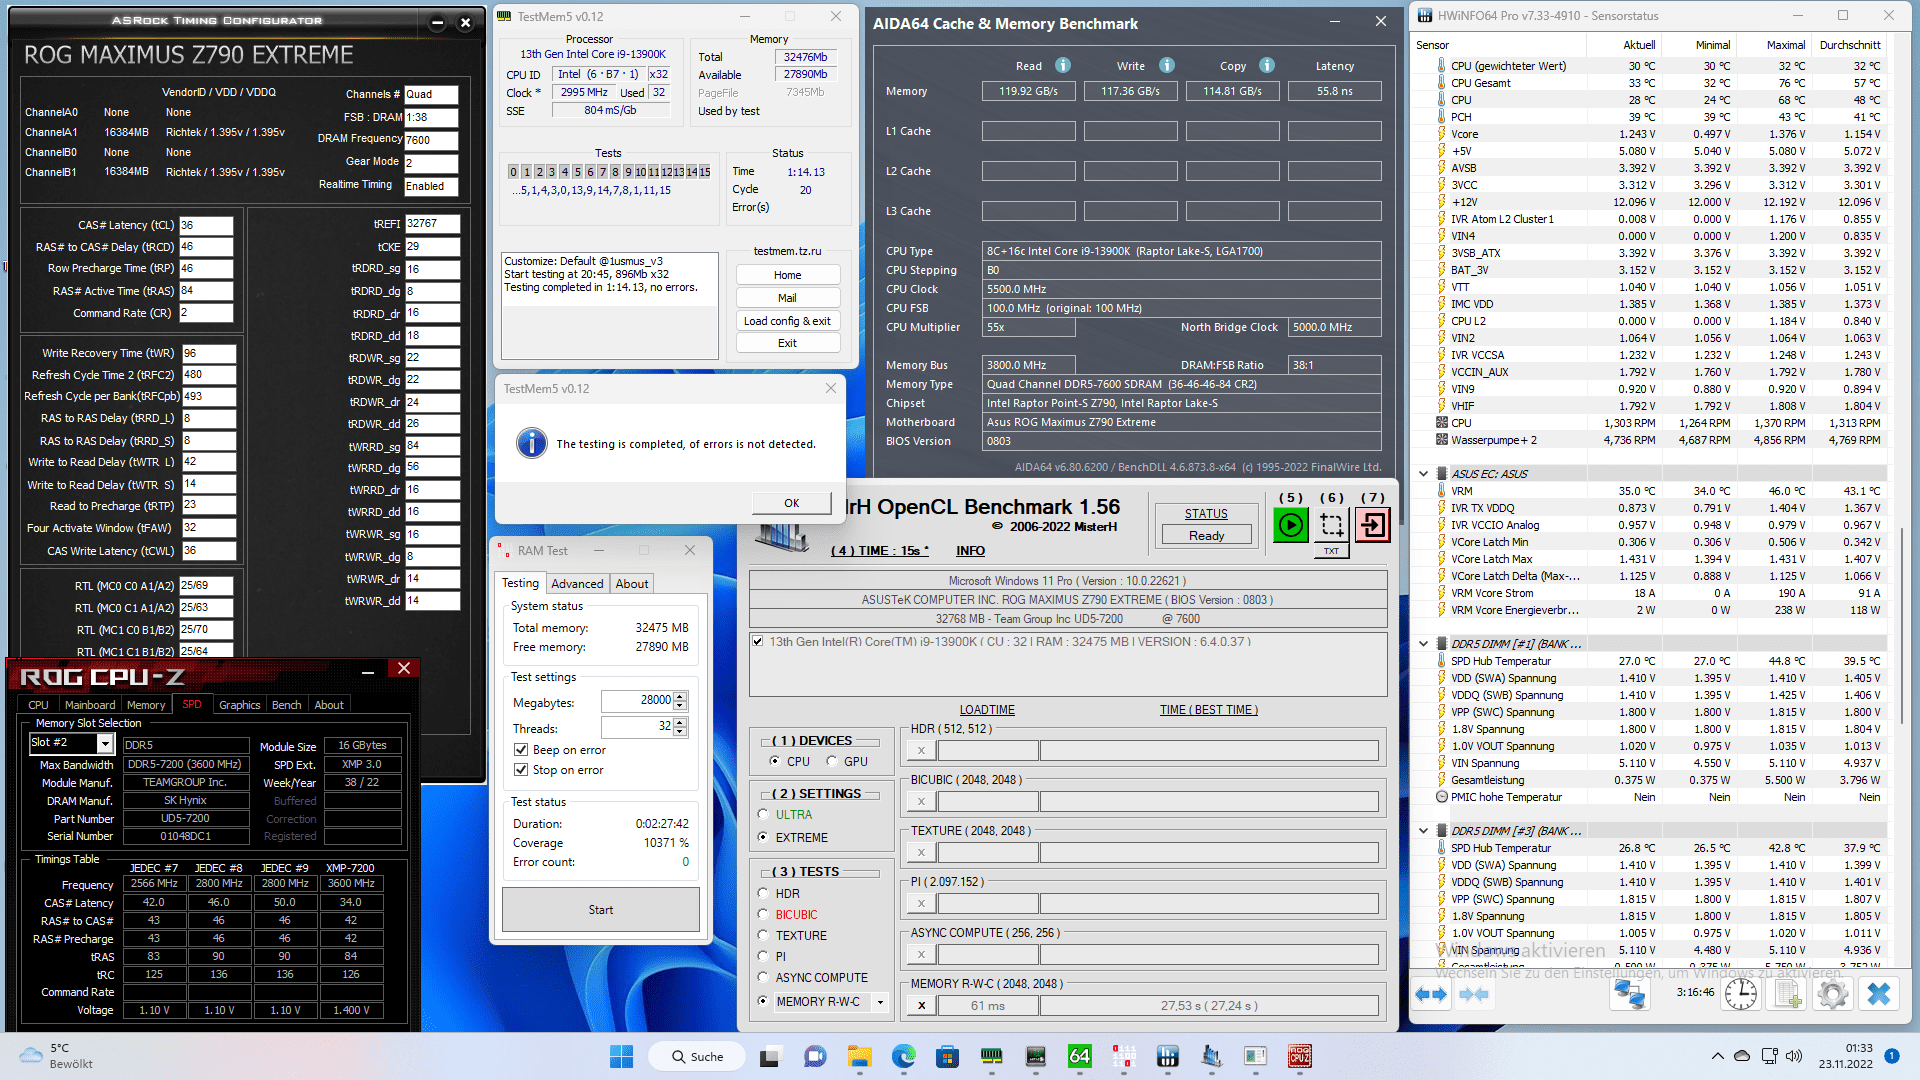
Task: Collapse the DDR5 DIMM [#1] sensor group
Action: (x=1423, y=644)
